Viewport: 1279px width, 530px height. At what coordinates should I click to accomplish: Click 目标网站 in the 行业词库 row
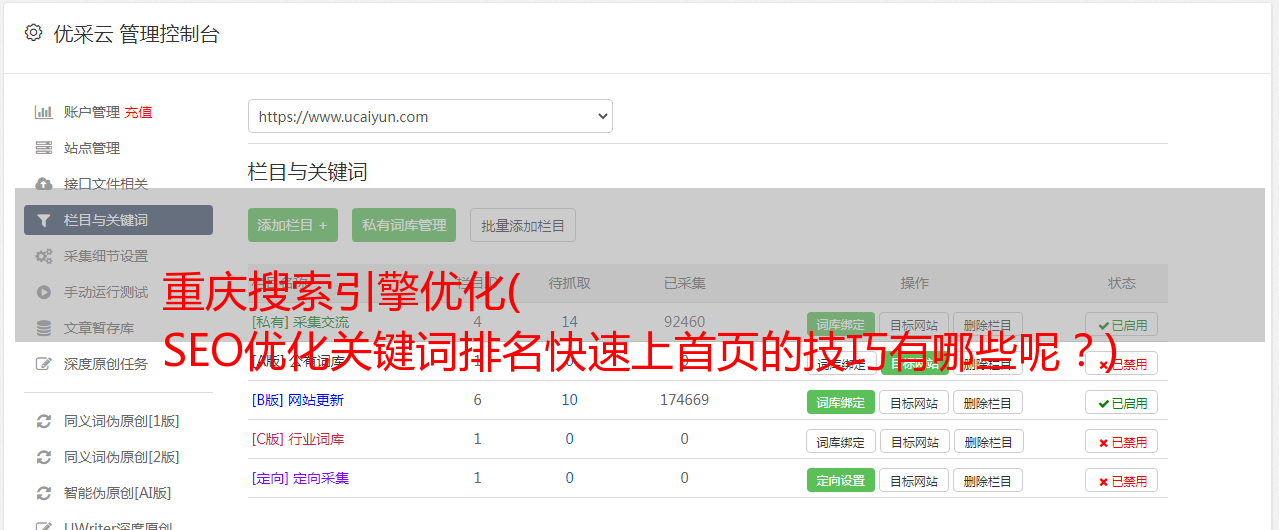point(914,441)
